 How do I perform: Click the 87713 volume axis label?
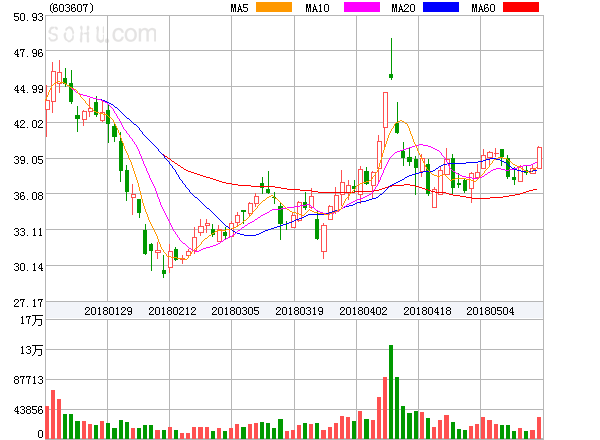(28, 380)
